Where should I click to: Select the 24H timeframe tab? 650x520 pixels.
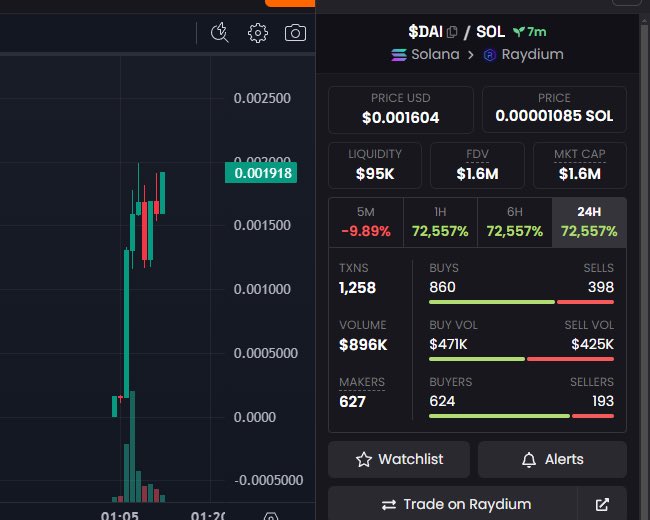pos(589,222)
